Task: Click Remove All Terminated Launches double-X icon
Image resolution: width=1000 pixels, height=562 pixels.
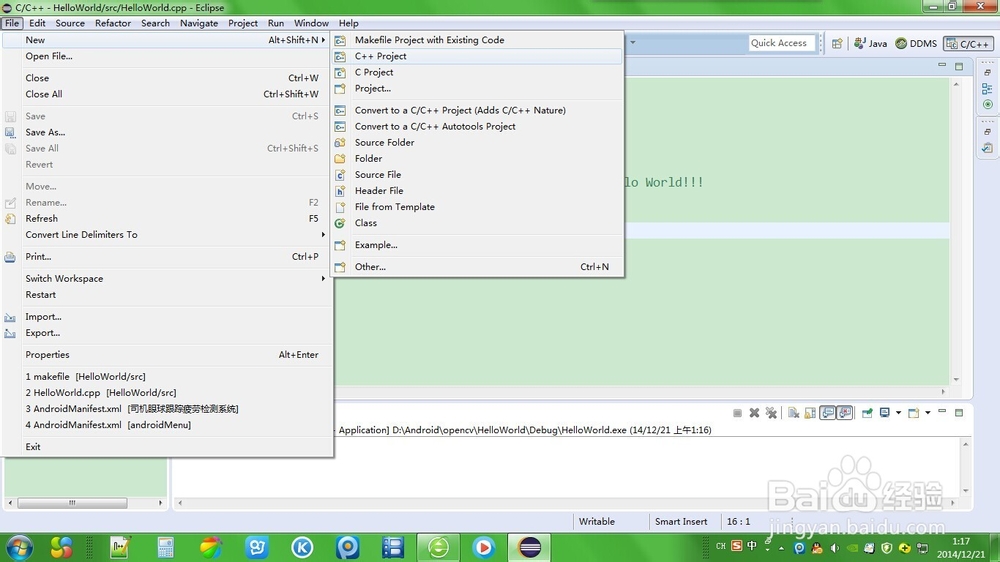Action: 771,413
